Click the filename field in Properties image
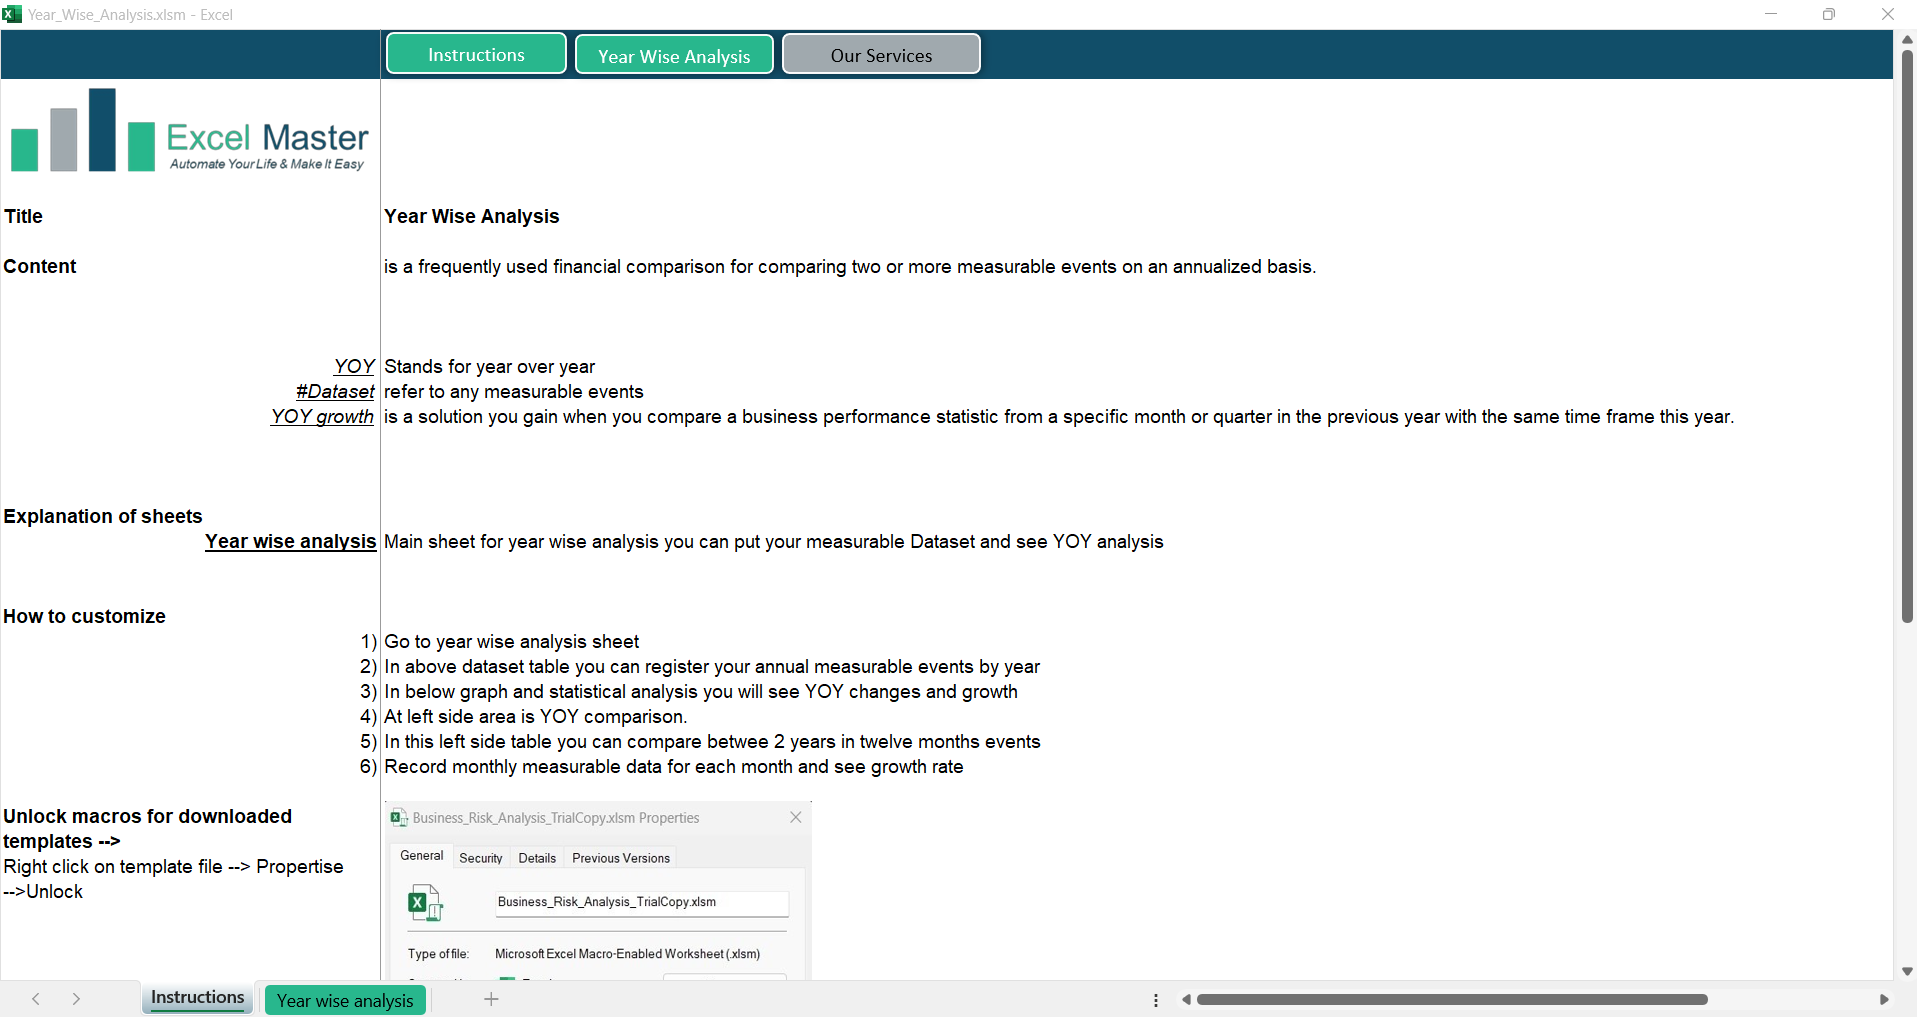Viewport: 1917px width, 1017px height. point(641,902)
